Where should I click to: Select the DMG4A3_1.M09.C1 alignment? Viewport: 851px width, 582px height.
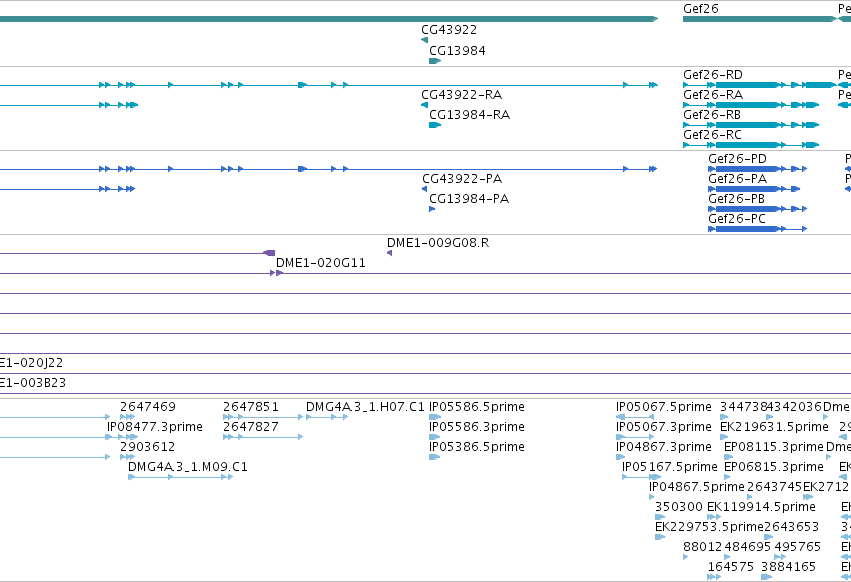pyautogui.click(x=181, y=477)
